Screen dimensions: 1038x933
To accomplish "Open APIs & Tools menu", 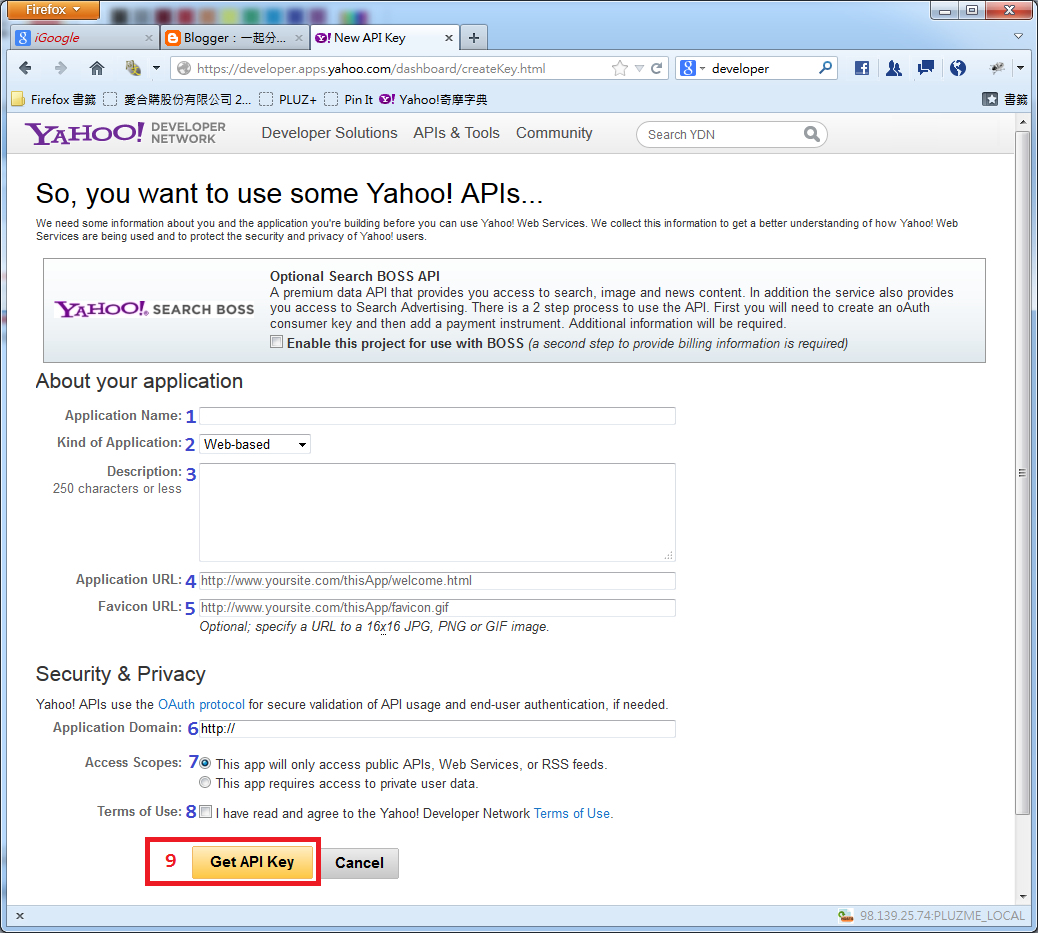I will (x=456, y=133).
